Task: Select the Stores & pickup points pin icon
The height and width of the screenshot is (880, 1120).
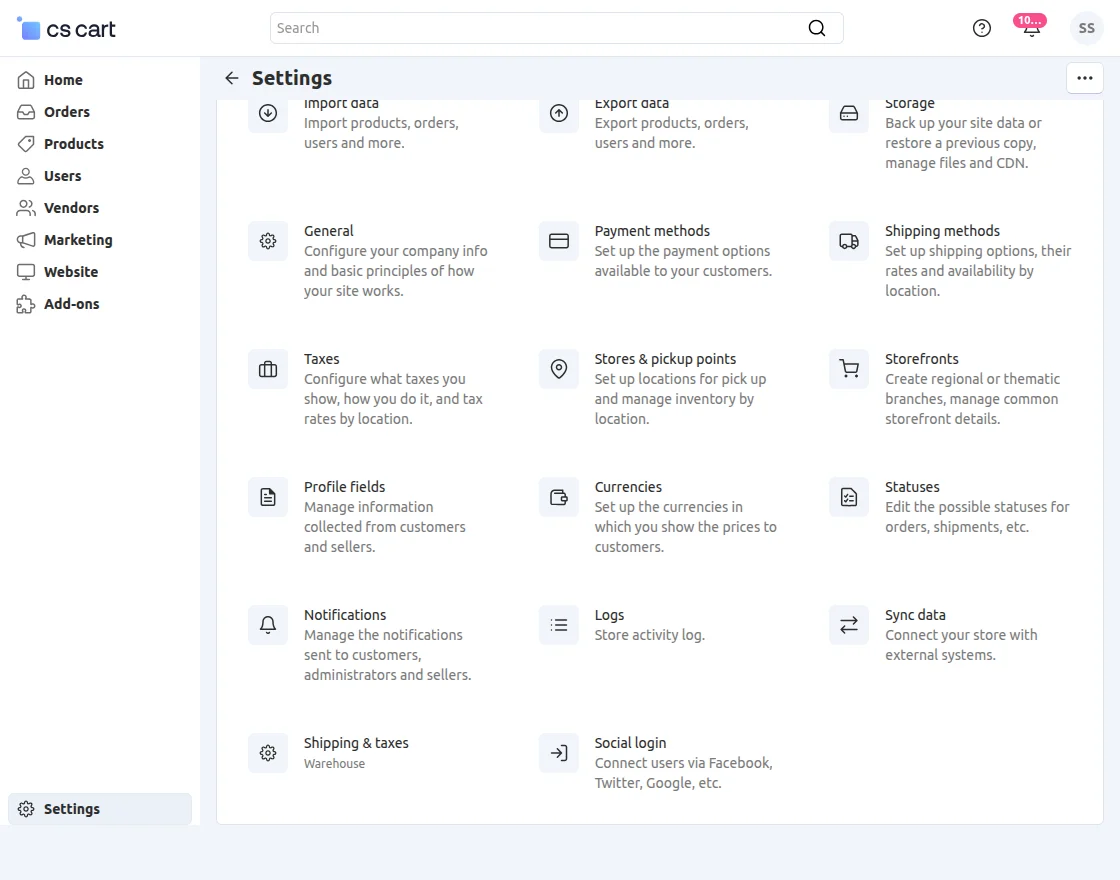Action: [558, 369]
